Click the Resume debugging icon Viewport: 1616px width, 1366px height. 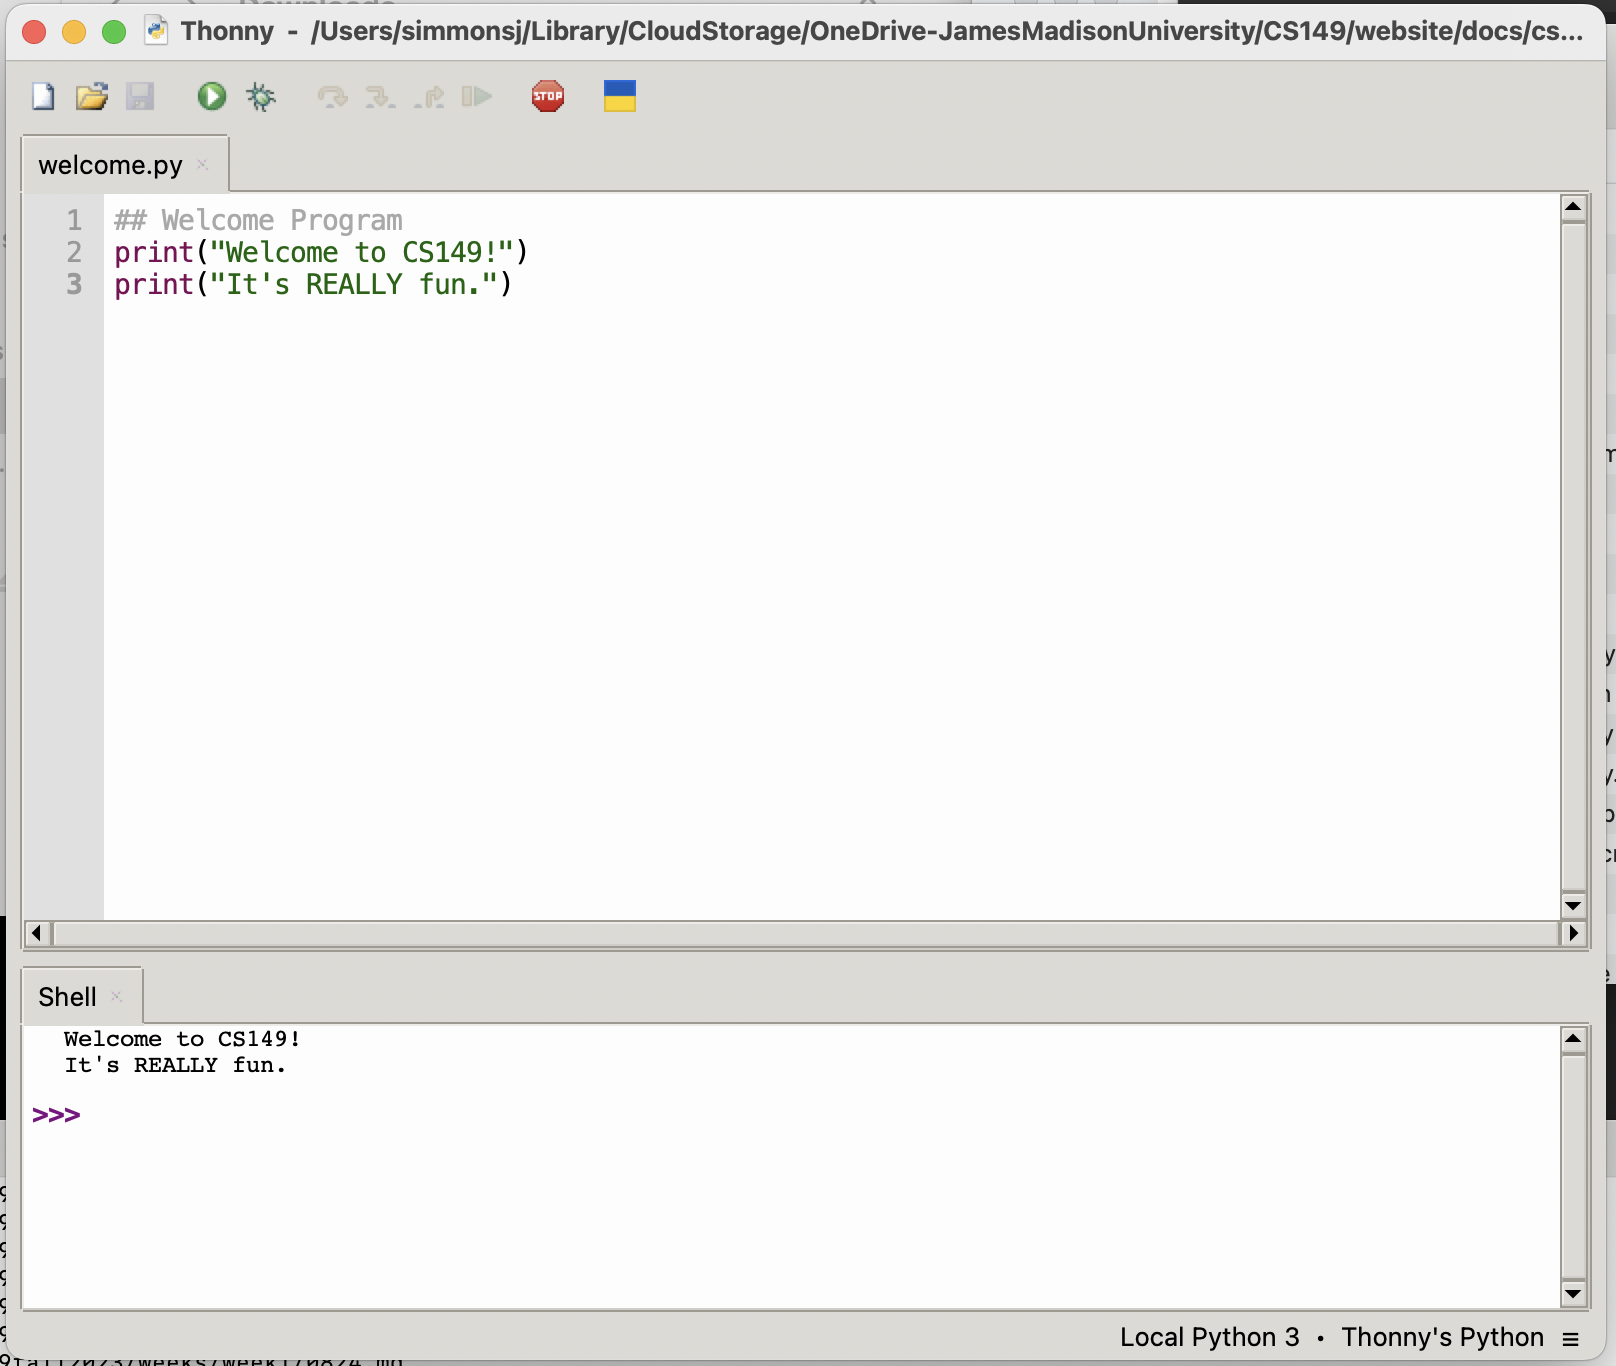click(477, 97)
